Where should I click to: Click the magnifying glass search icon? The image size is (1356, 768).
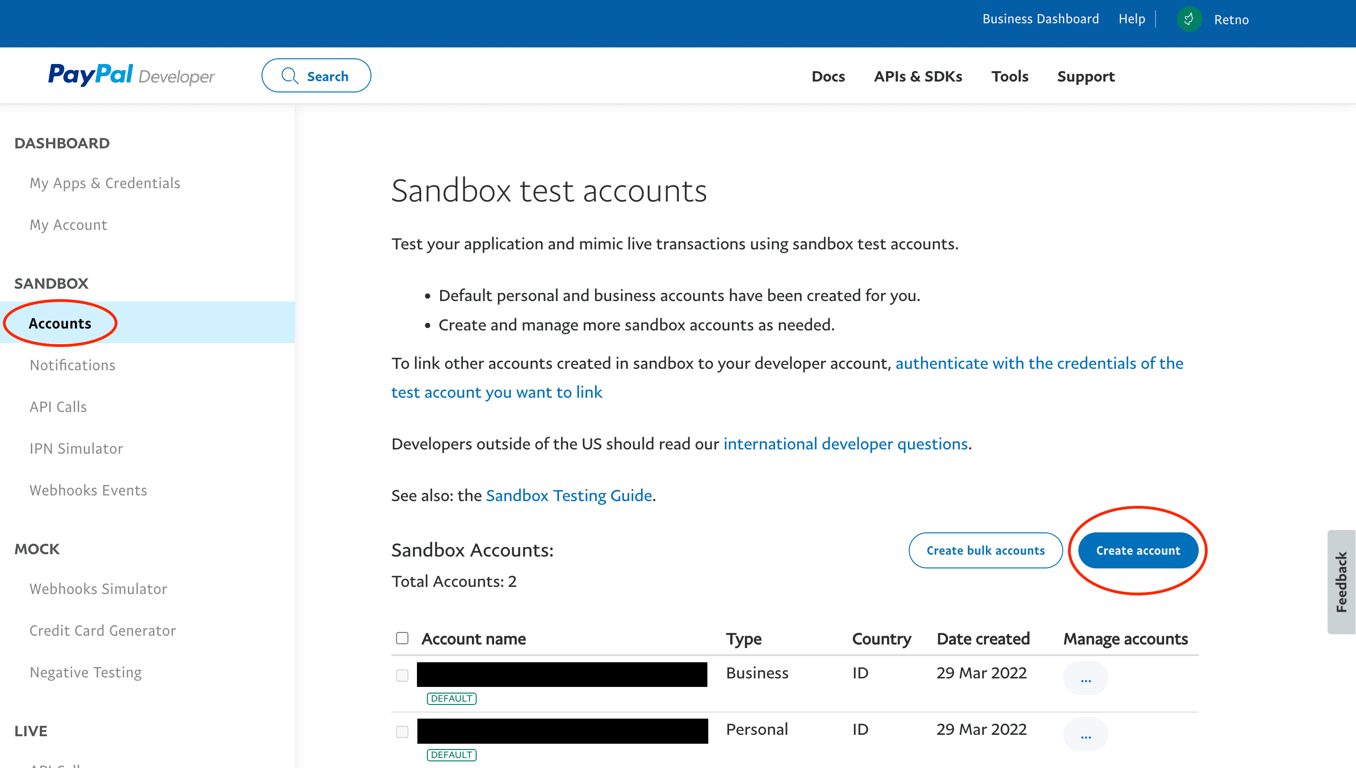point(290,76)
